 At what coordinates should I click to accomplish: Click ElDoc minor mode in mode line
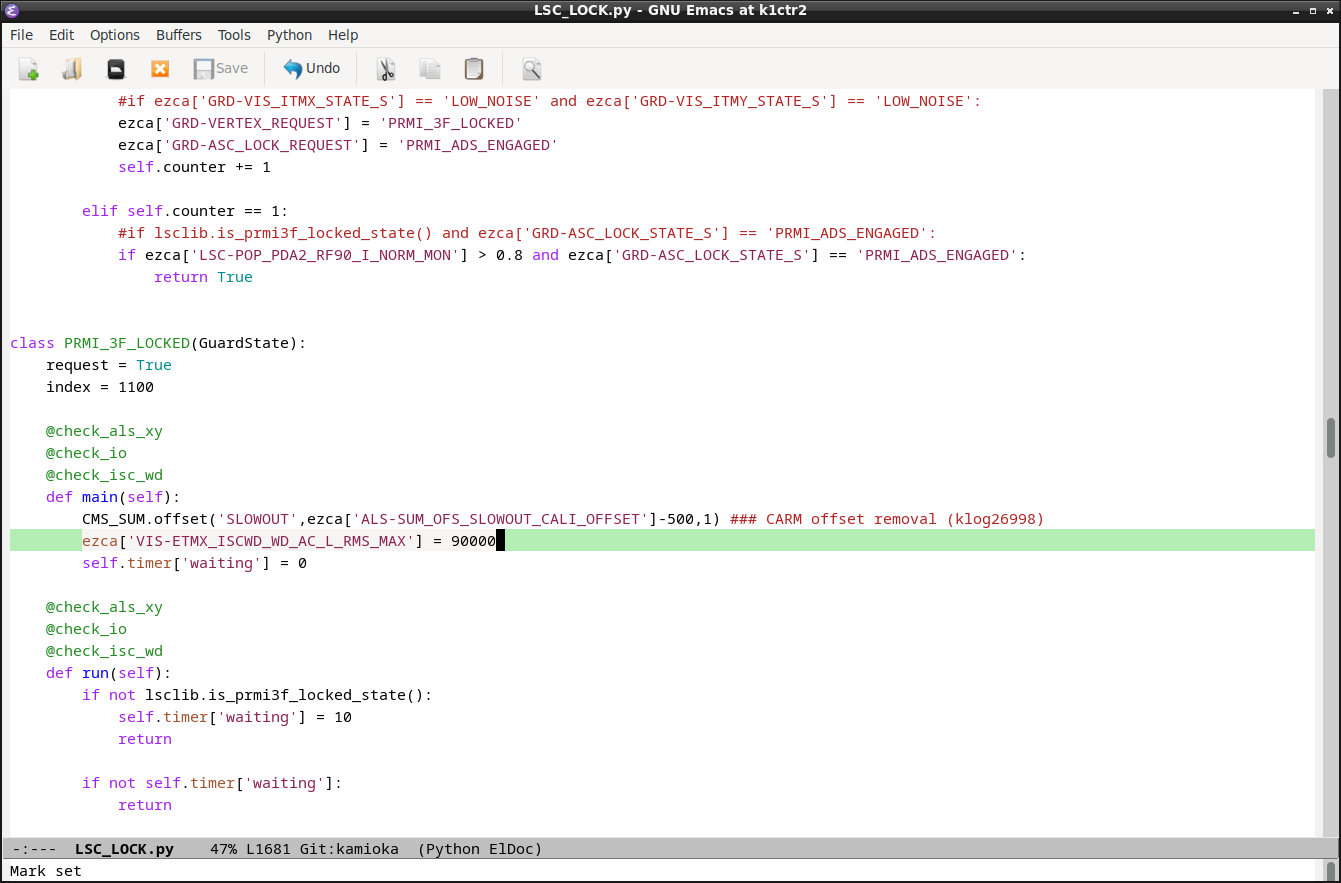coord(511,849)
